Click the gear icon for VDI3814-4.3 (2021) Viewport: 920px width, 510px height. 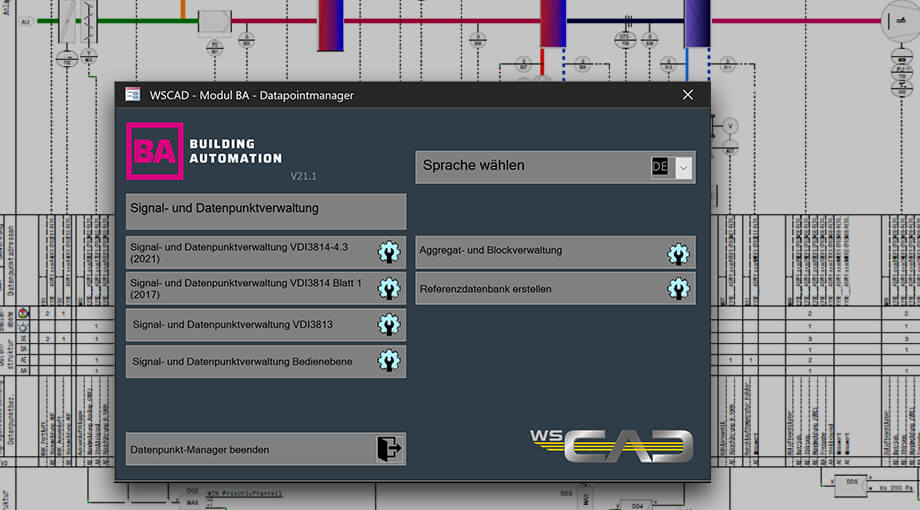pyautogui.click(x=388, y=252)
